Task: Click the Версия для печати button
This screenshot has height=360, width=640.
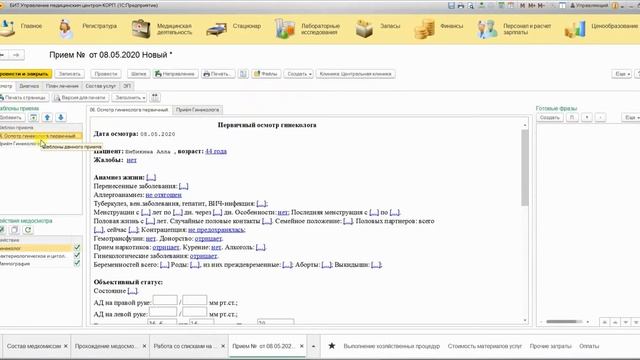Action: pos(81,98)
